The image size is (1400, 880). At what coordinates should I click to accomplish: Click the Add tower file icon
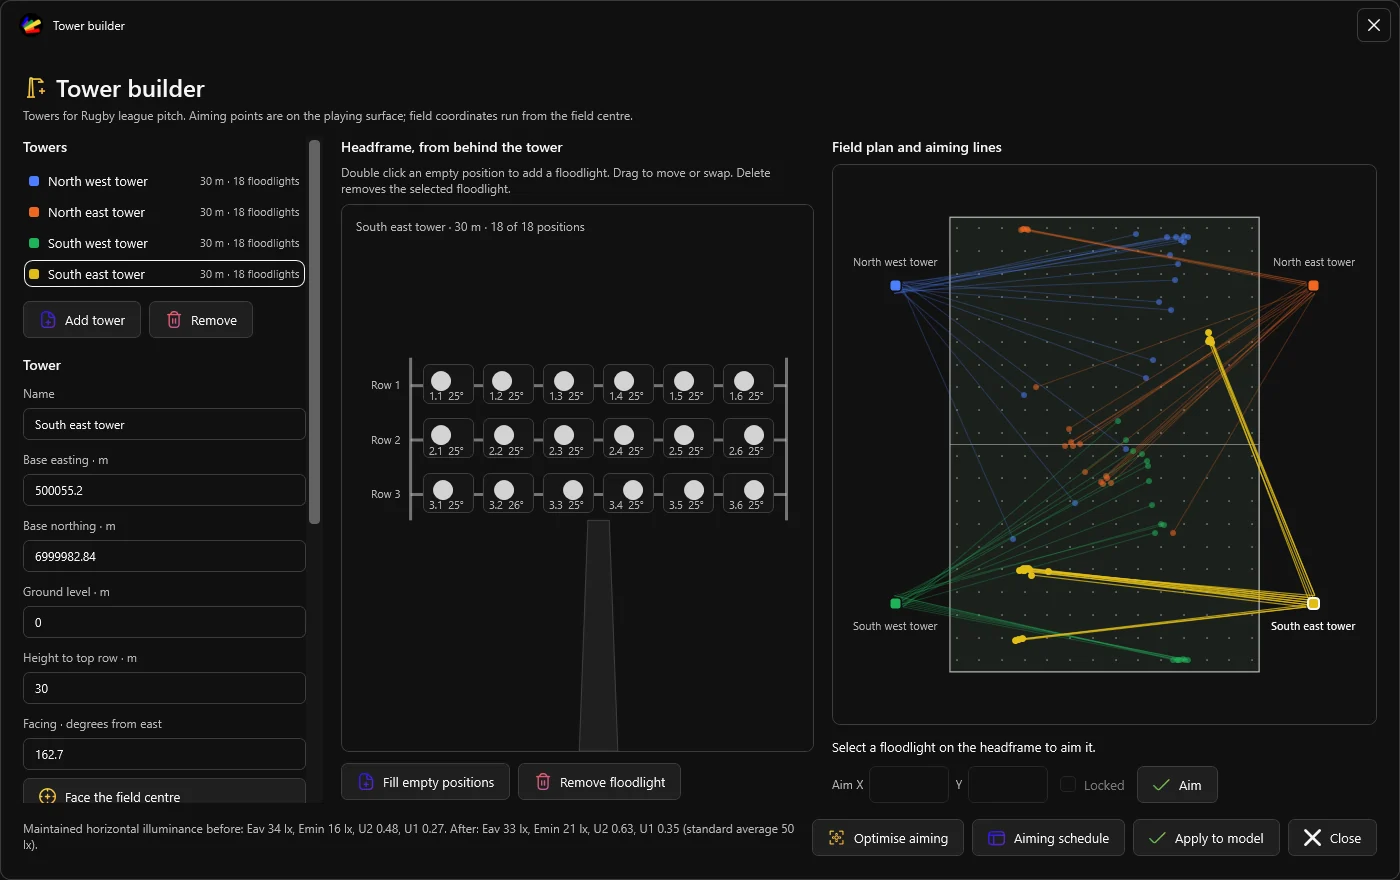(x=48, y=320)
